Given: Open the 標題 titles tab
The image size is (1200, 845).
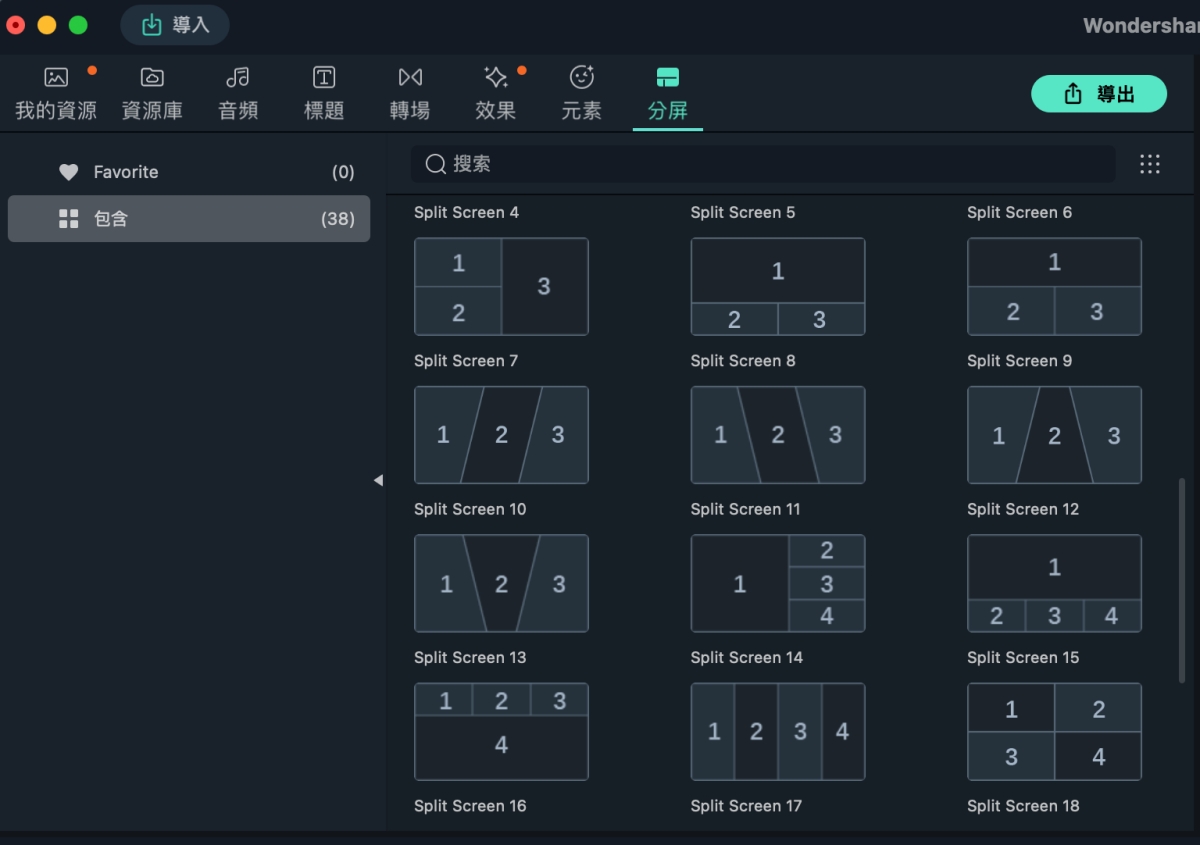Looking at the screenshot, I should click(x=324, y=94).
